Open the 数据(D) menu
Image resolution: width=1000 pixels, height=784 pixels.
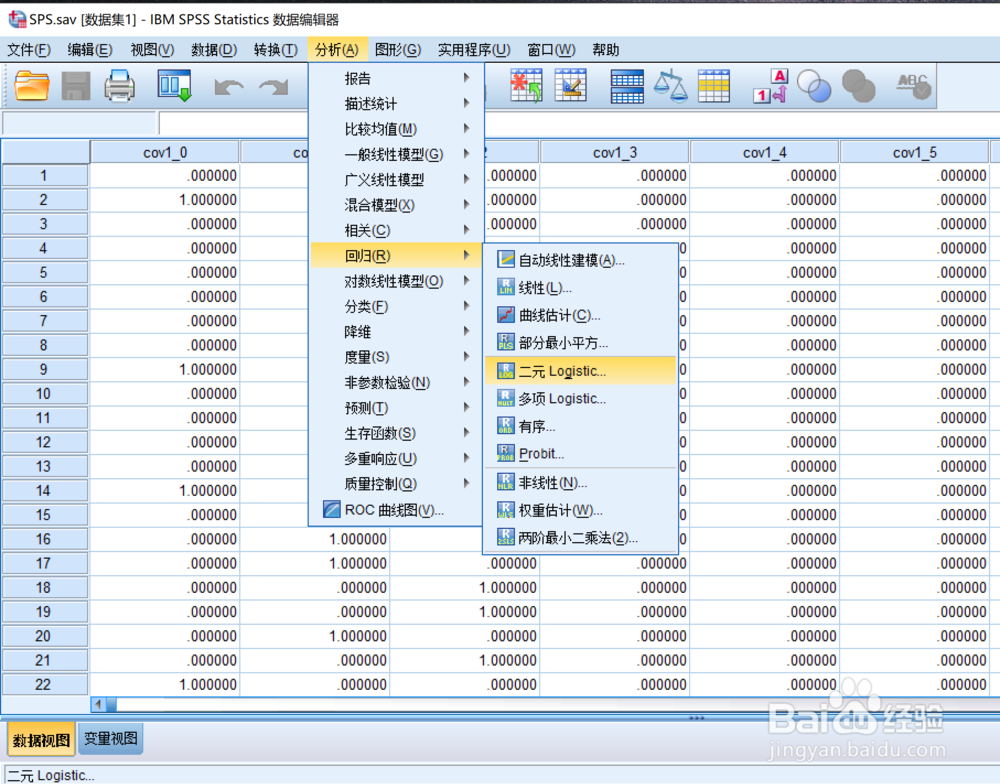pos(214,50)
